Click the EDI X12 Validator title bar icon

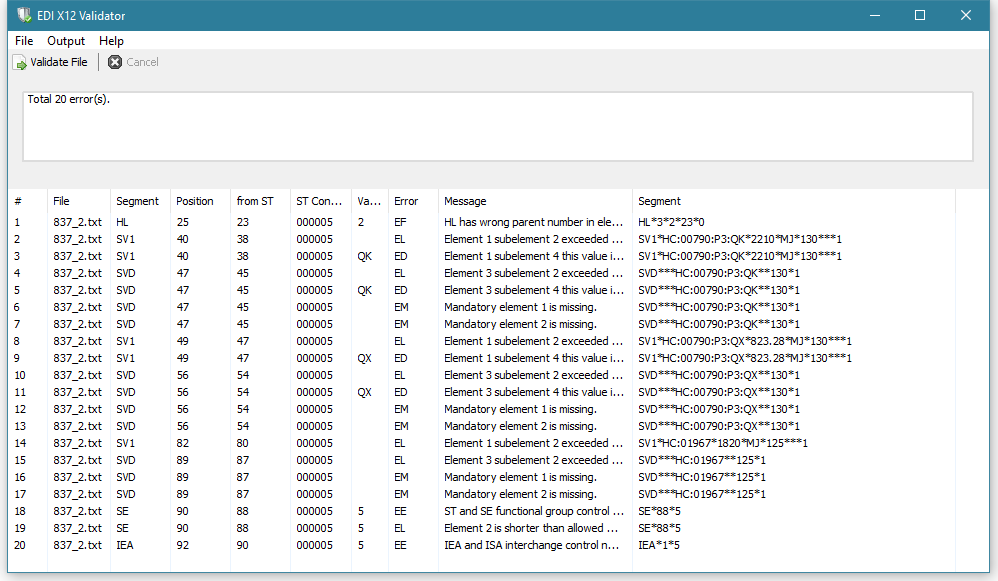(18, 15)
